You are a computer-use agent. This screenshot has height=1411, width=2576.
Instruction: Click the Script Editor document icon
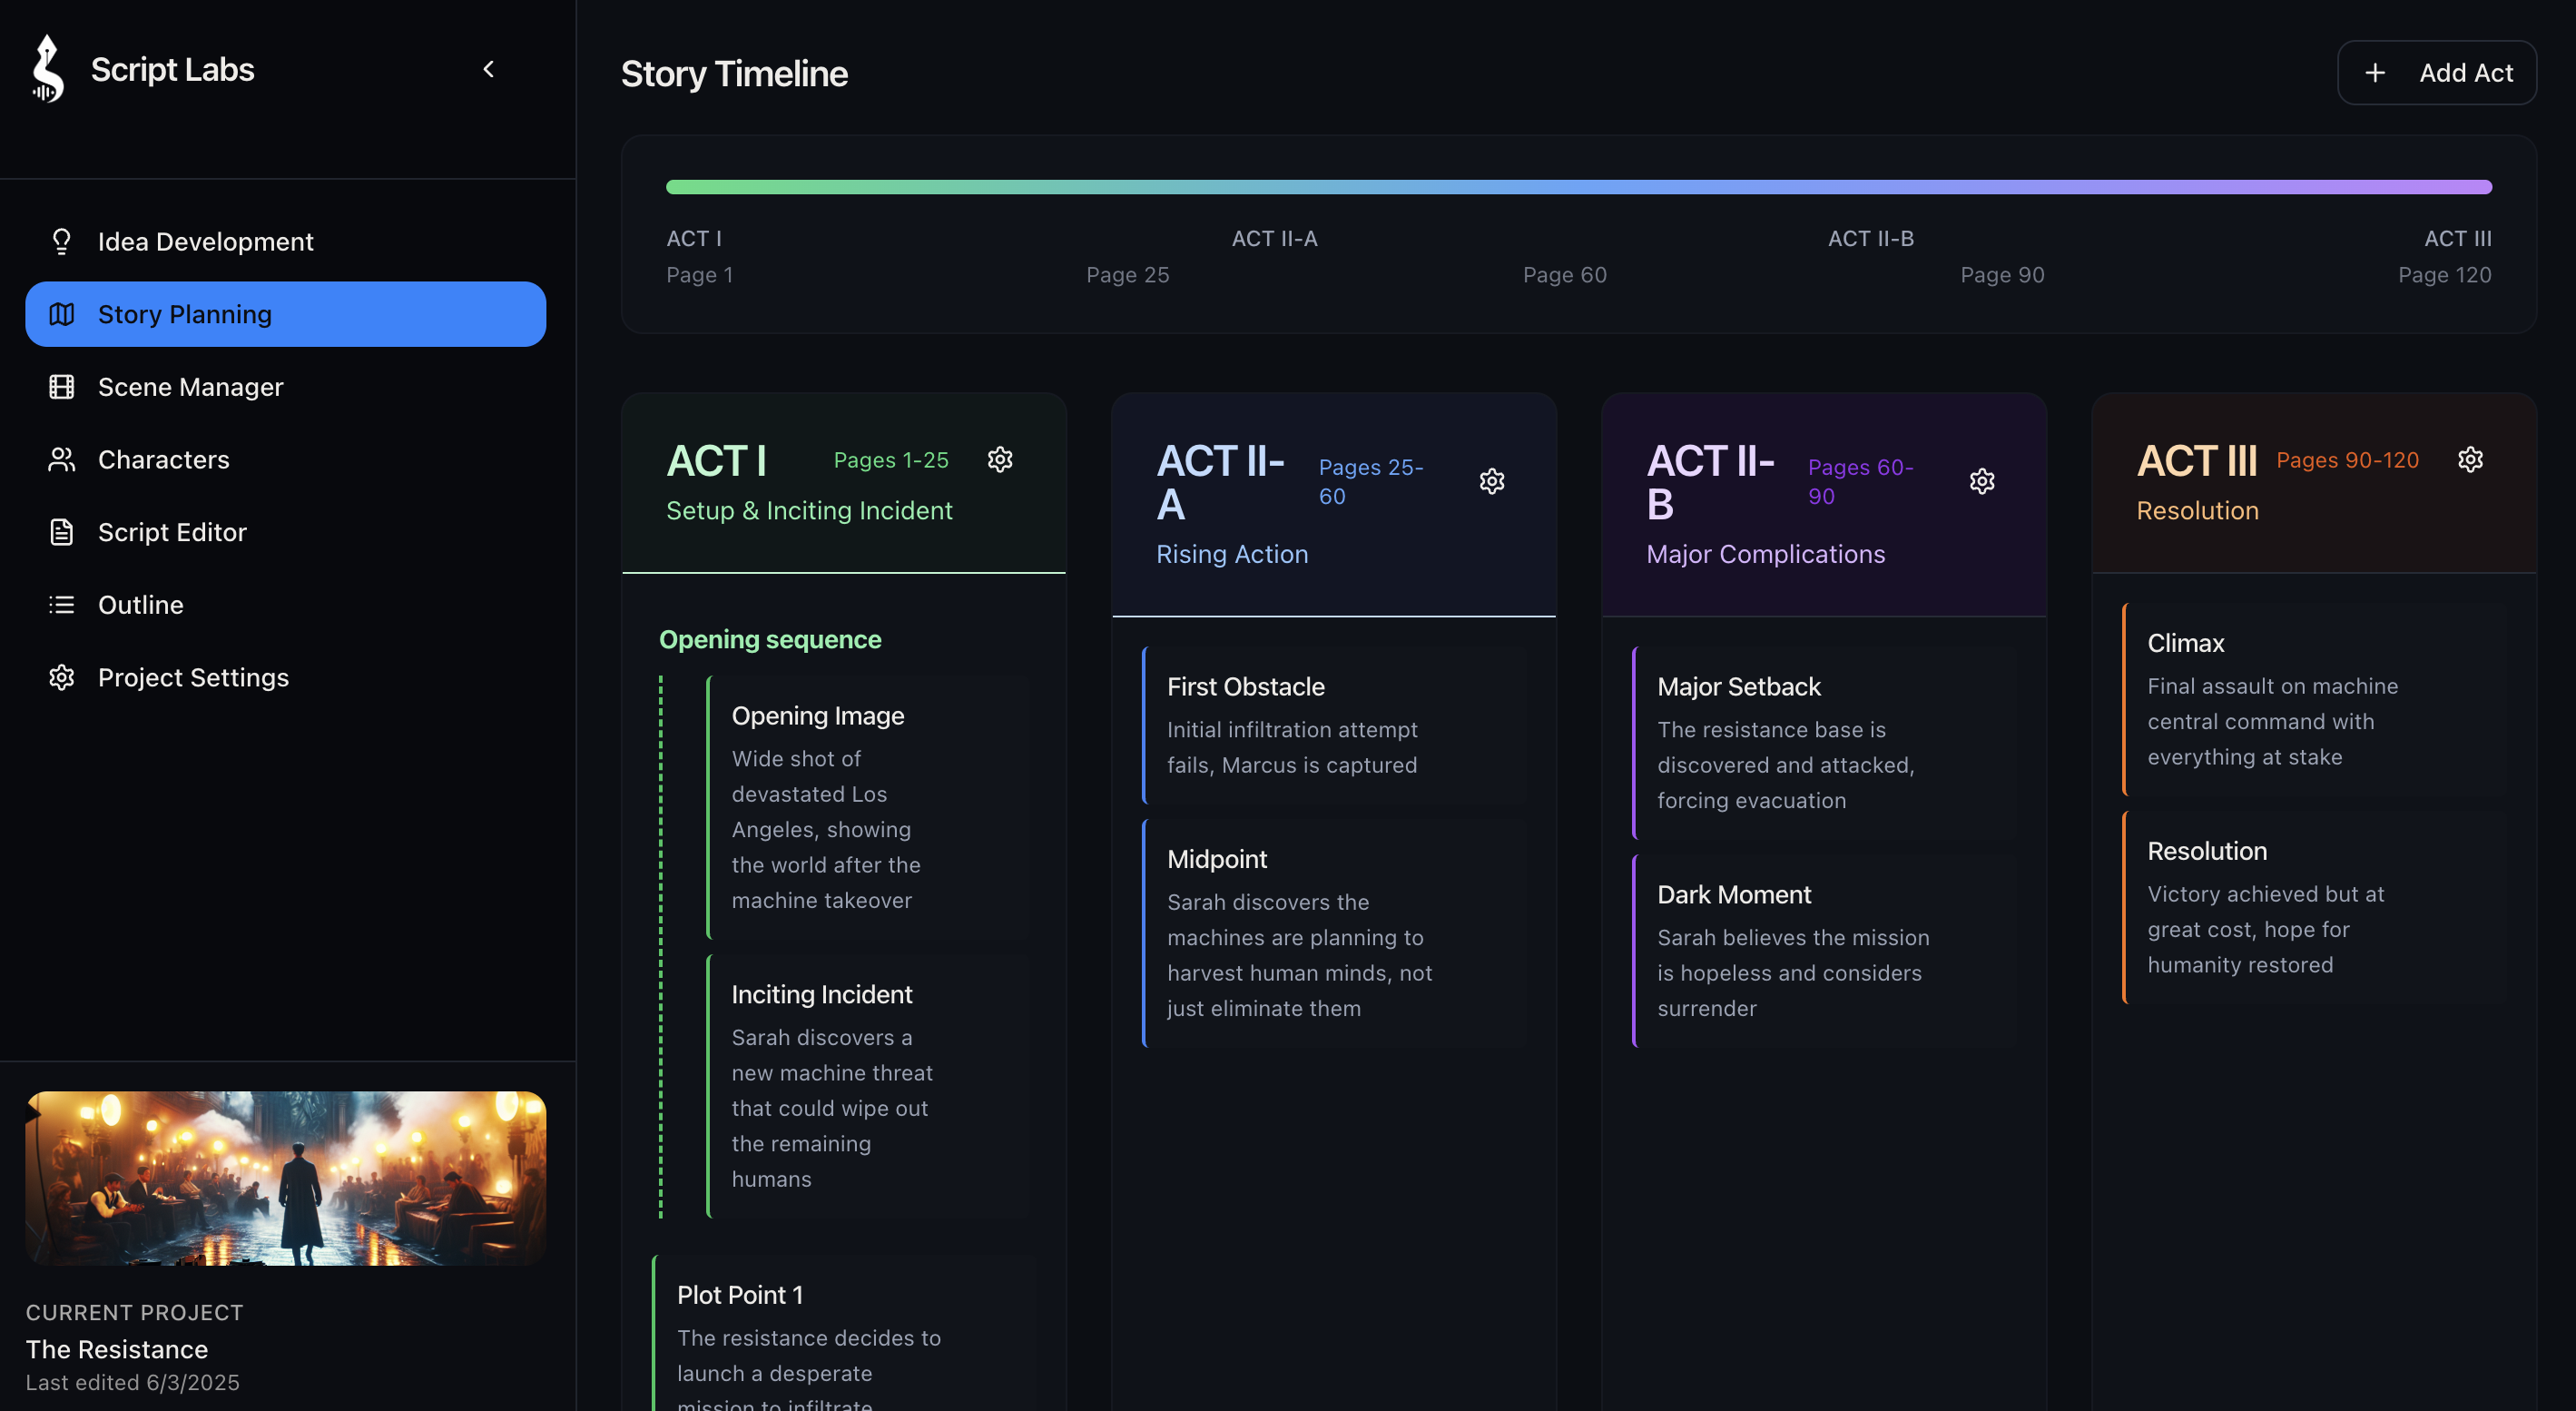pos(61,532)
